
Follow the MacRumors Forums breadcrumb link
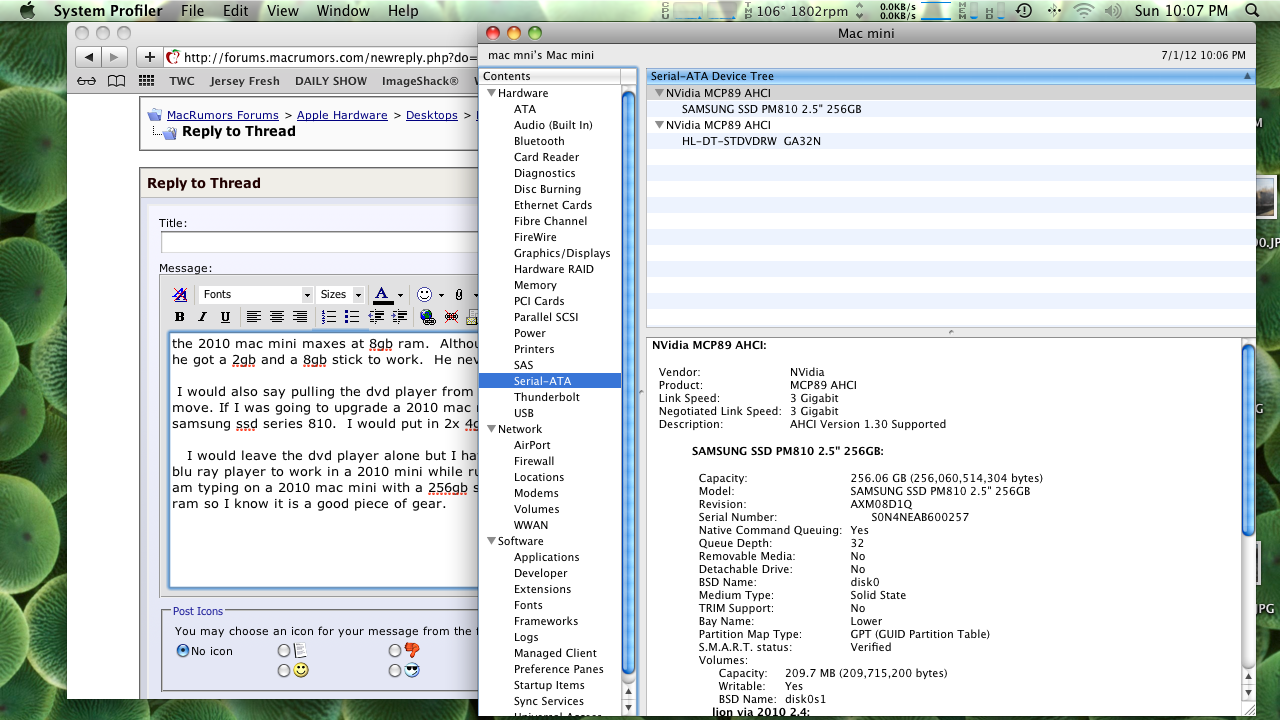click(223, 115)
